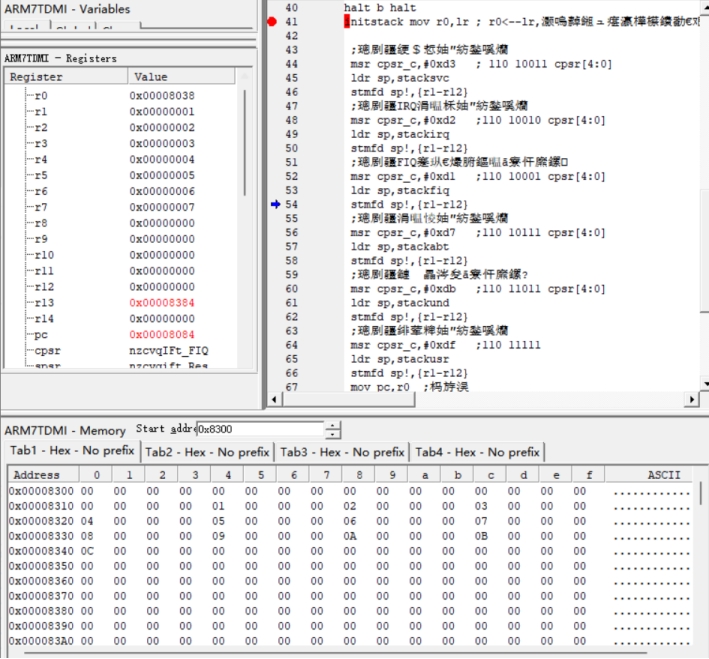
Task: Click cpsr value nzcvqIFt_FIQ
Action: coord(169,351)
